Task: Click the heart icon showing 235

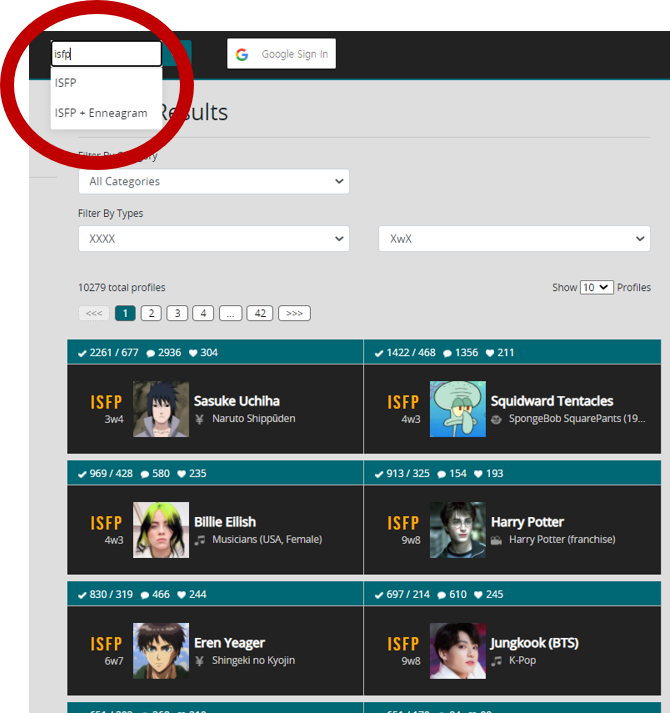Action: (x=181, y=474)
